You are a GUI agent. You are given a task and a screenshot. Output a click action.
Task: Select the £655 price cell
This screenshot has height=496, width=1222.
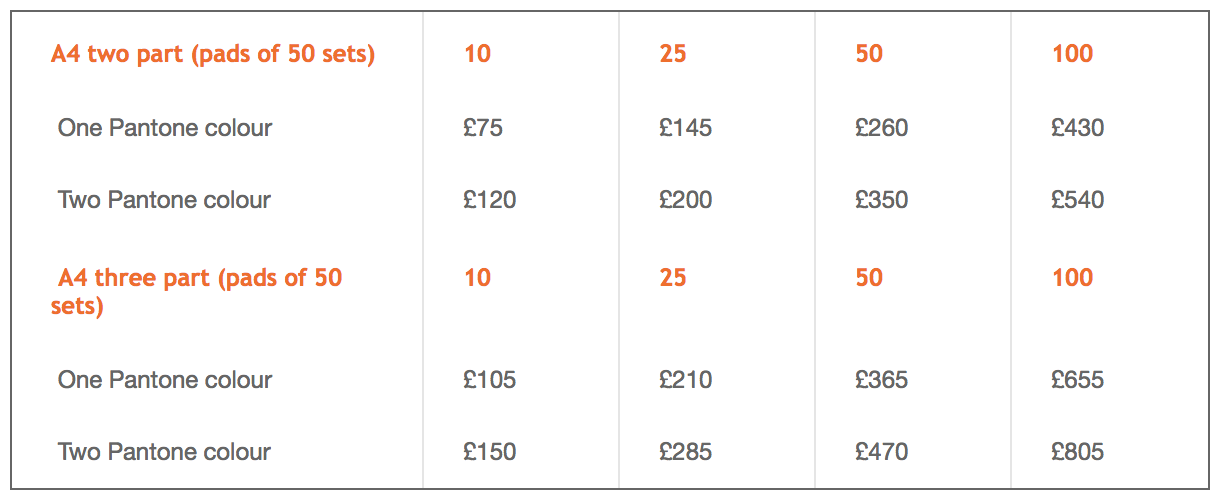[1078, 380]
